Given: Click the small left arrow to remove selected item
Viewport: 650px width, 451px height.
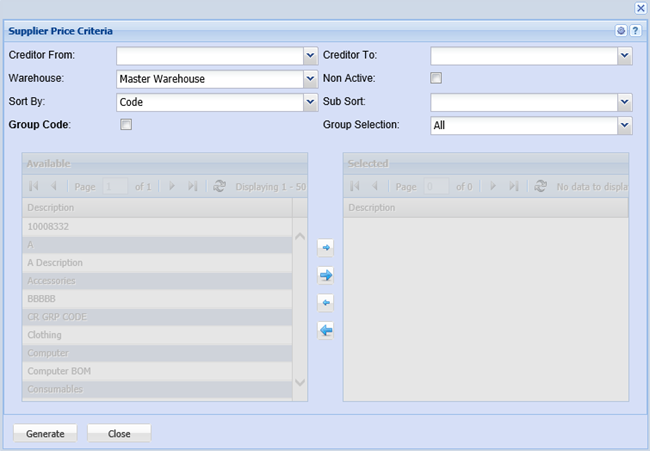Looking at the screenshot, I should [x=325, y=302].
